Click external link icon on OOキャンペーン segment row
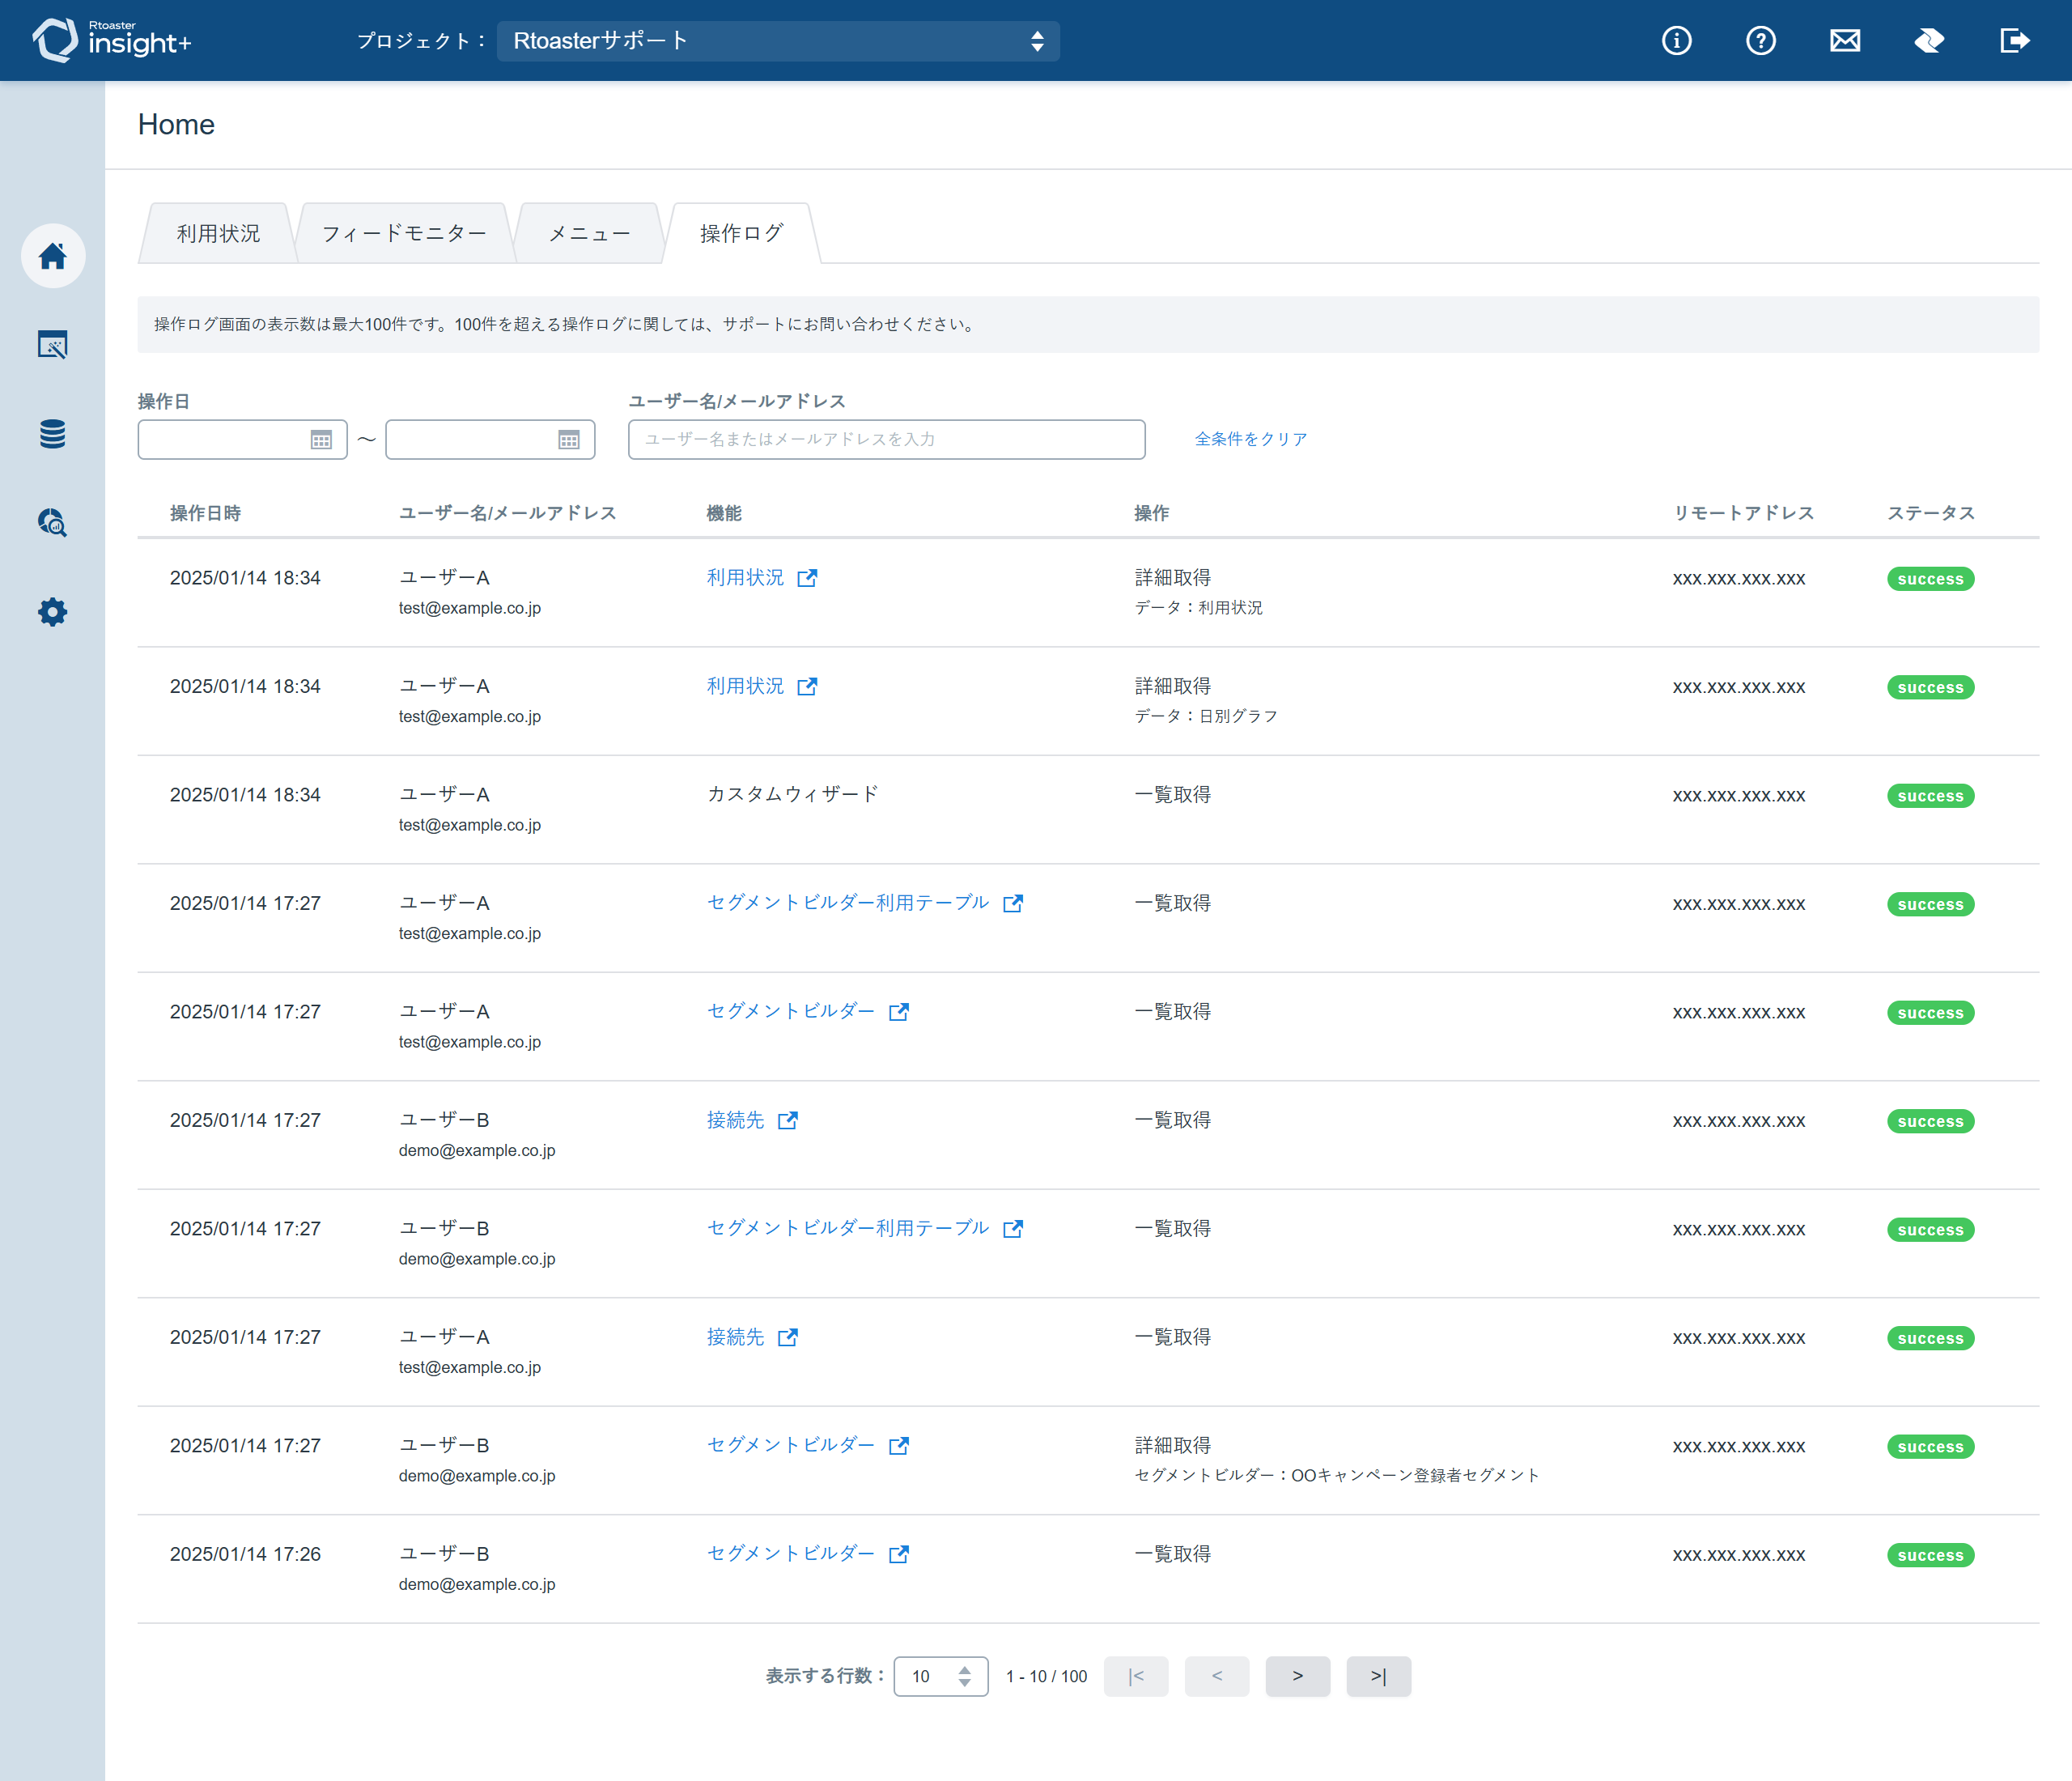The image size is (2072, 1781). tap(899, 1446)
